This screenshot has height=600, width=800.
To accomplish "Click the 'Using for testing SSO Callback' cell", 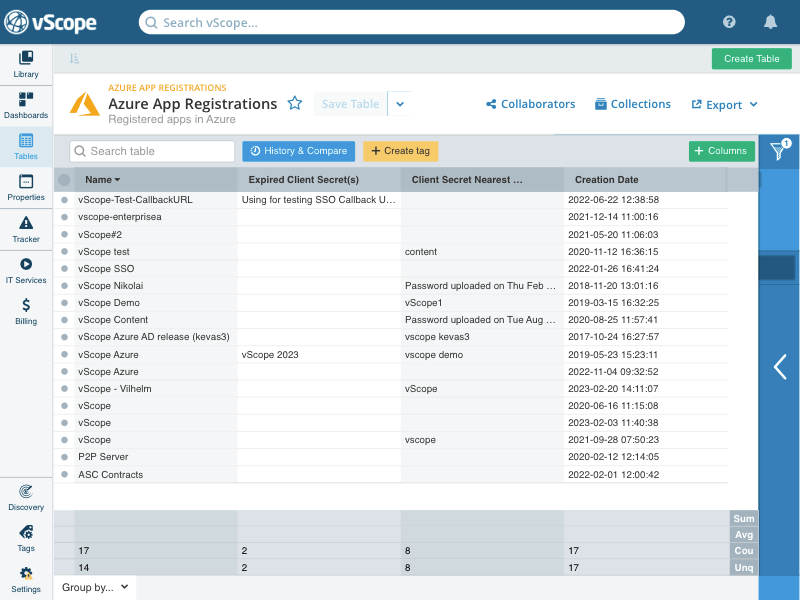I will (319, 199).
